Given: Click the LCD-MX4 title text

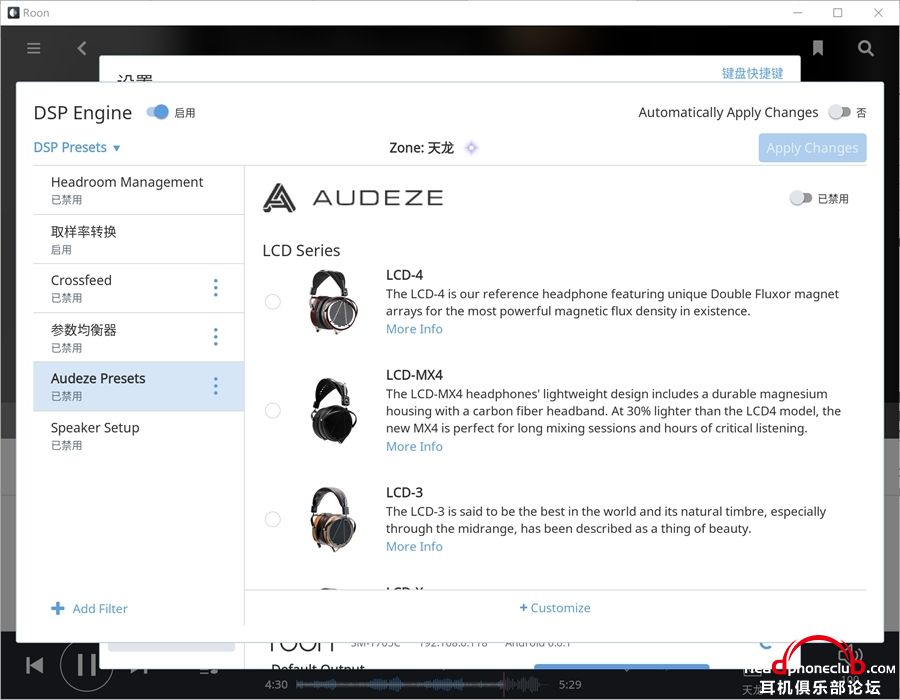Looking at the screenshot, I should [414, 375].
